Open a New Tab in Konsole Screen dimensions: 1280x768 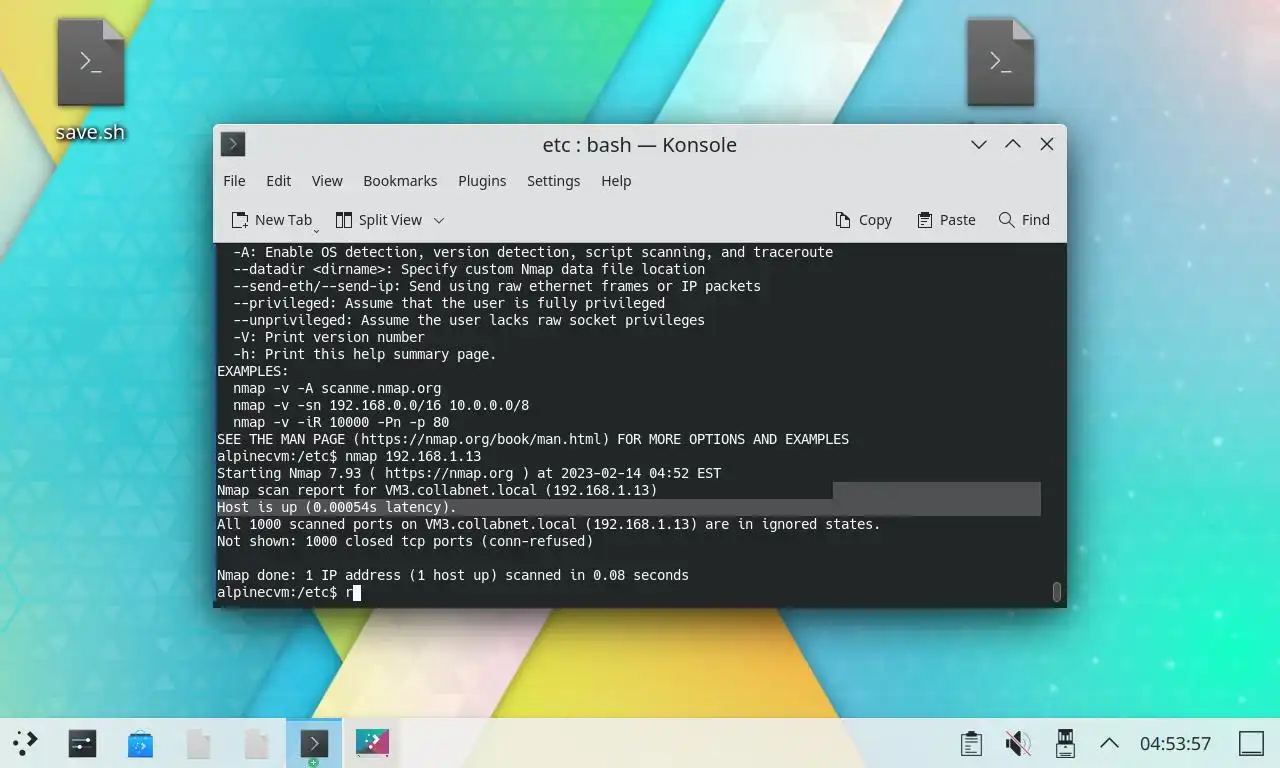click(x=271, y=220)
